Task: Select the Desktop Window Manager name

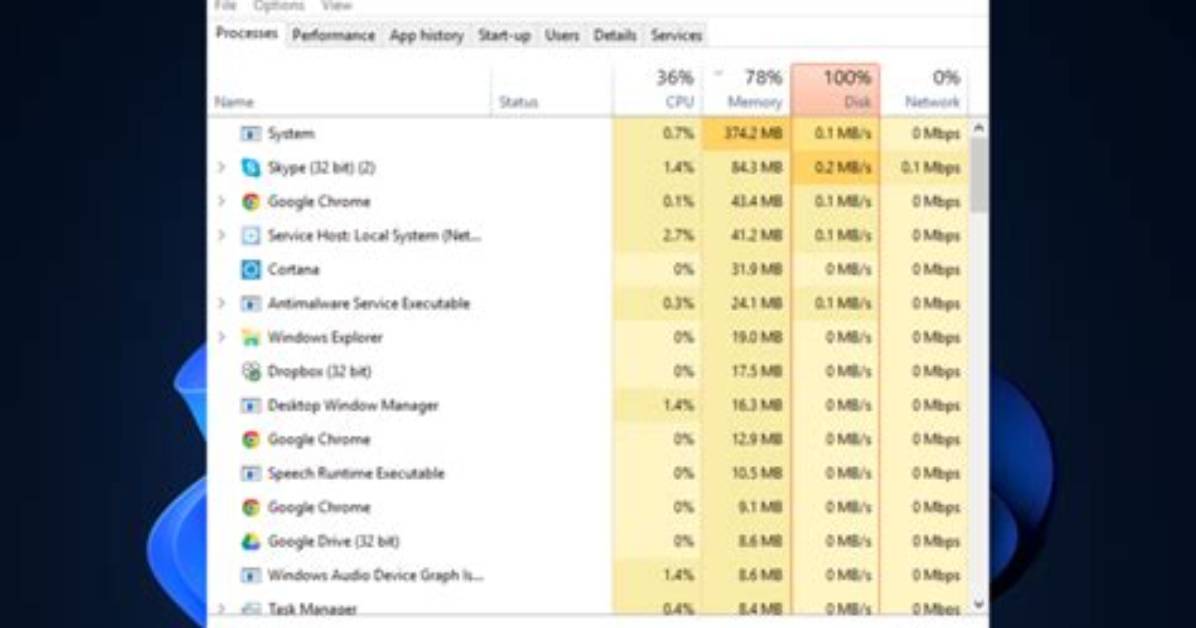Action: point(353,405)
